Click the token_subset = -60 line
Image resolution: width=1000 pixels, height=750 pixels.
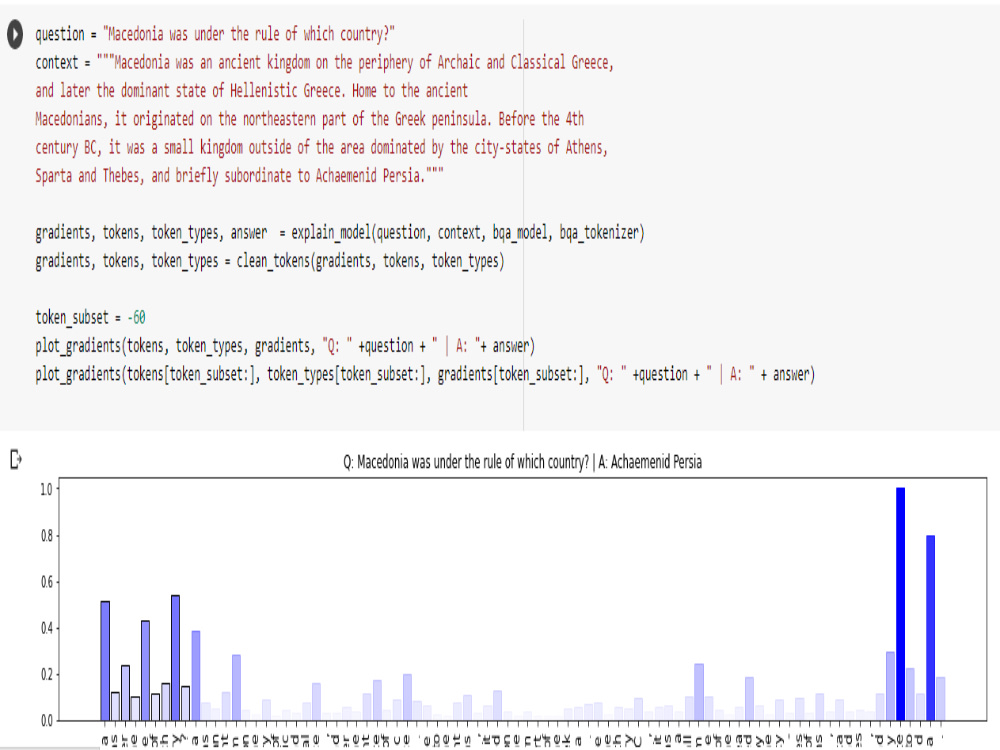coord(91,317)
